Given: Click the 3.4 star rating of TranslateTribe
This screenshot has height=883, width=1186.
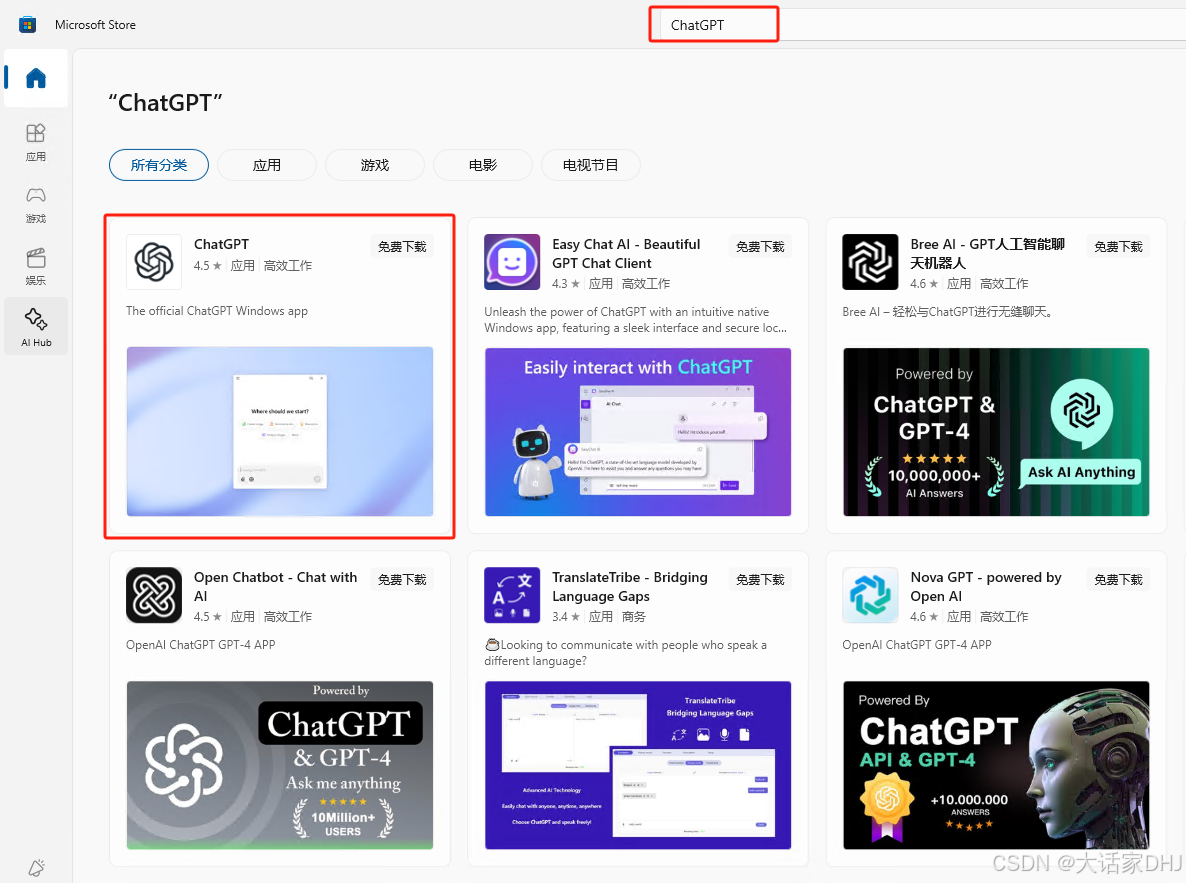Looking at the screenshot, I should [x=566, y=617].
